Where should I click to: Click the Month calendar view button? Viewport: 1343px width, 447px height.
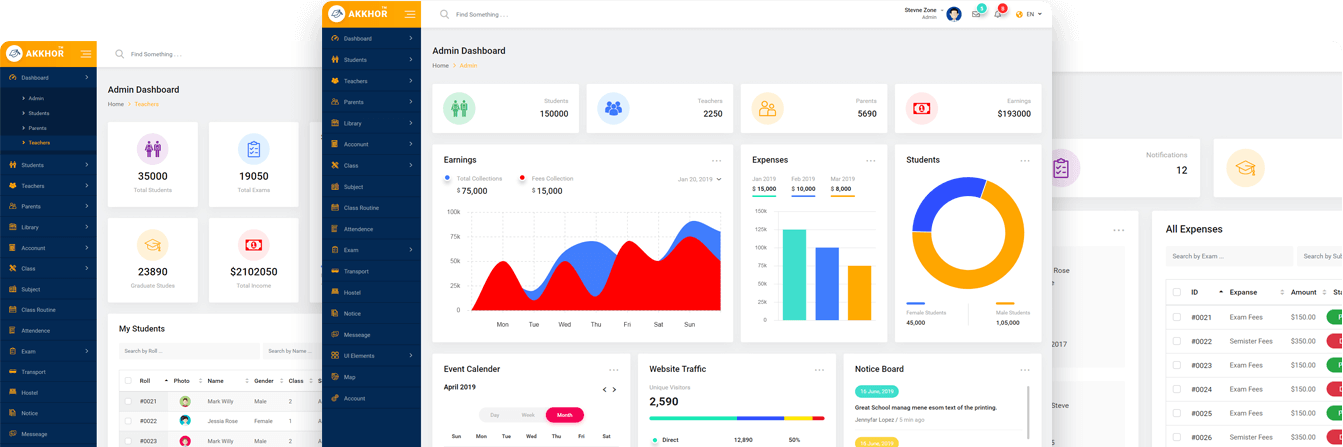[564, 415]
